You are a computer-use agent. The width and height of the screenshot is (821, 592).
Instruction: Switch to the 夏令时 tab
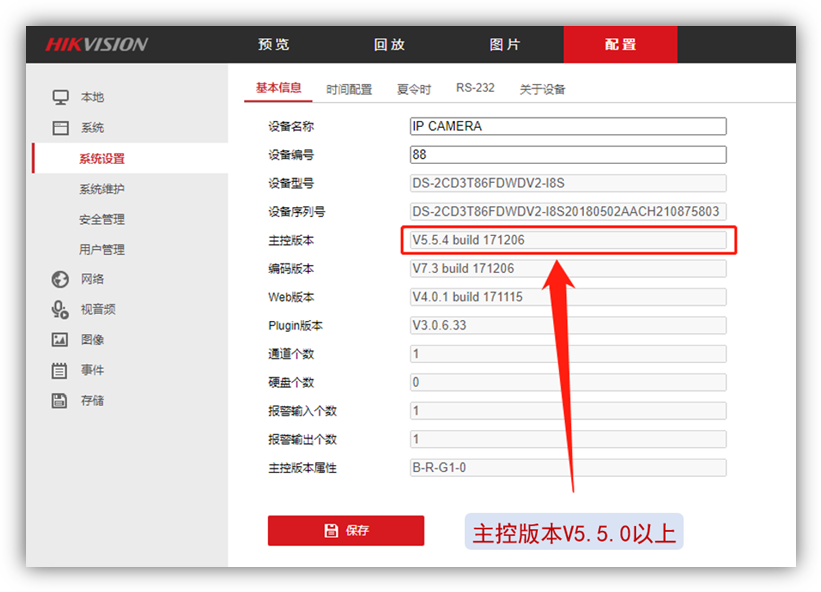click(414, 89)
